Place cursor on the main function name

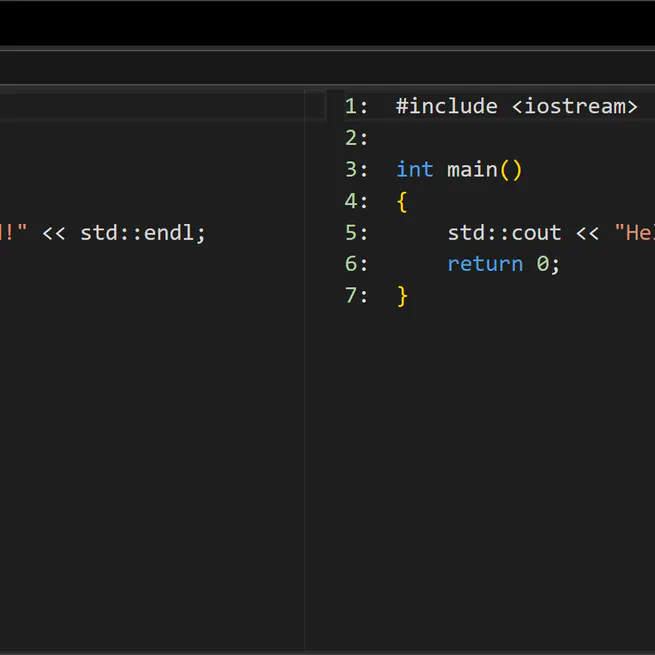click(472, 170)
